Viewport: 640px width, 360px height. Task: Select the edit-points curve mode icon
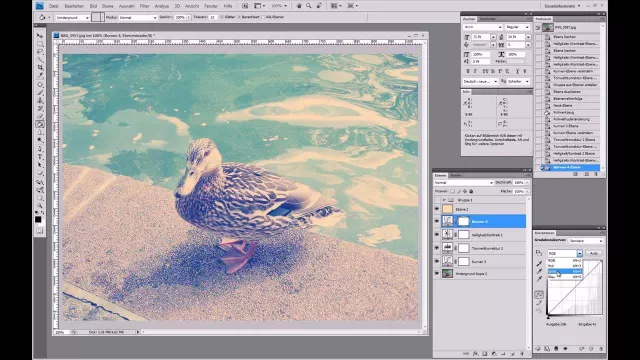click(x=539, y=295)
